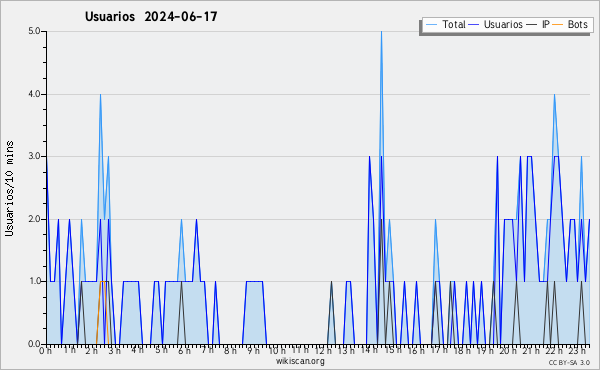This screenshot has height=370, width=600.
Task: Click the '2 h' x-axis label
Action: click(x=91, y=350)
